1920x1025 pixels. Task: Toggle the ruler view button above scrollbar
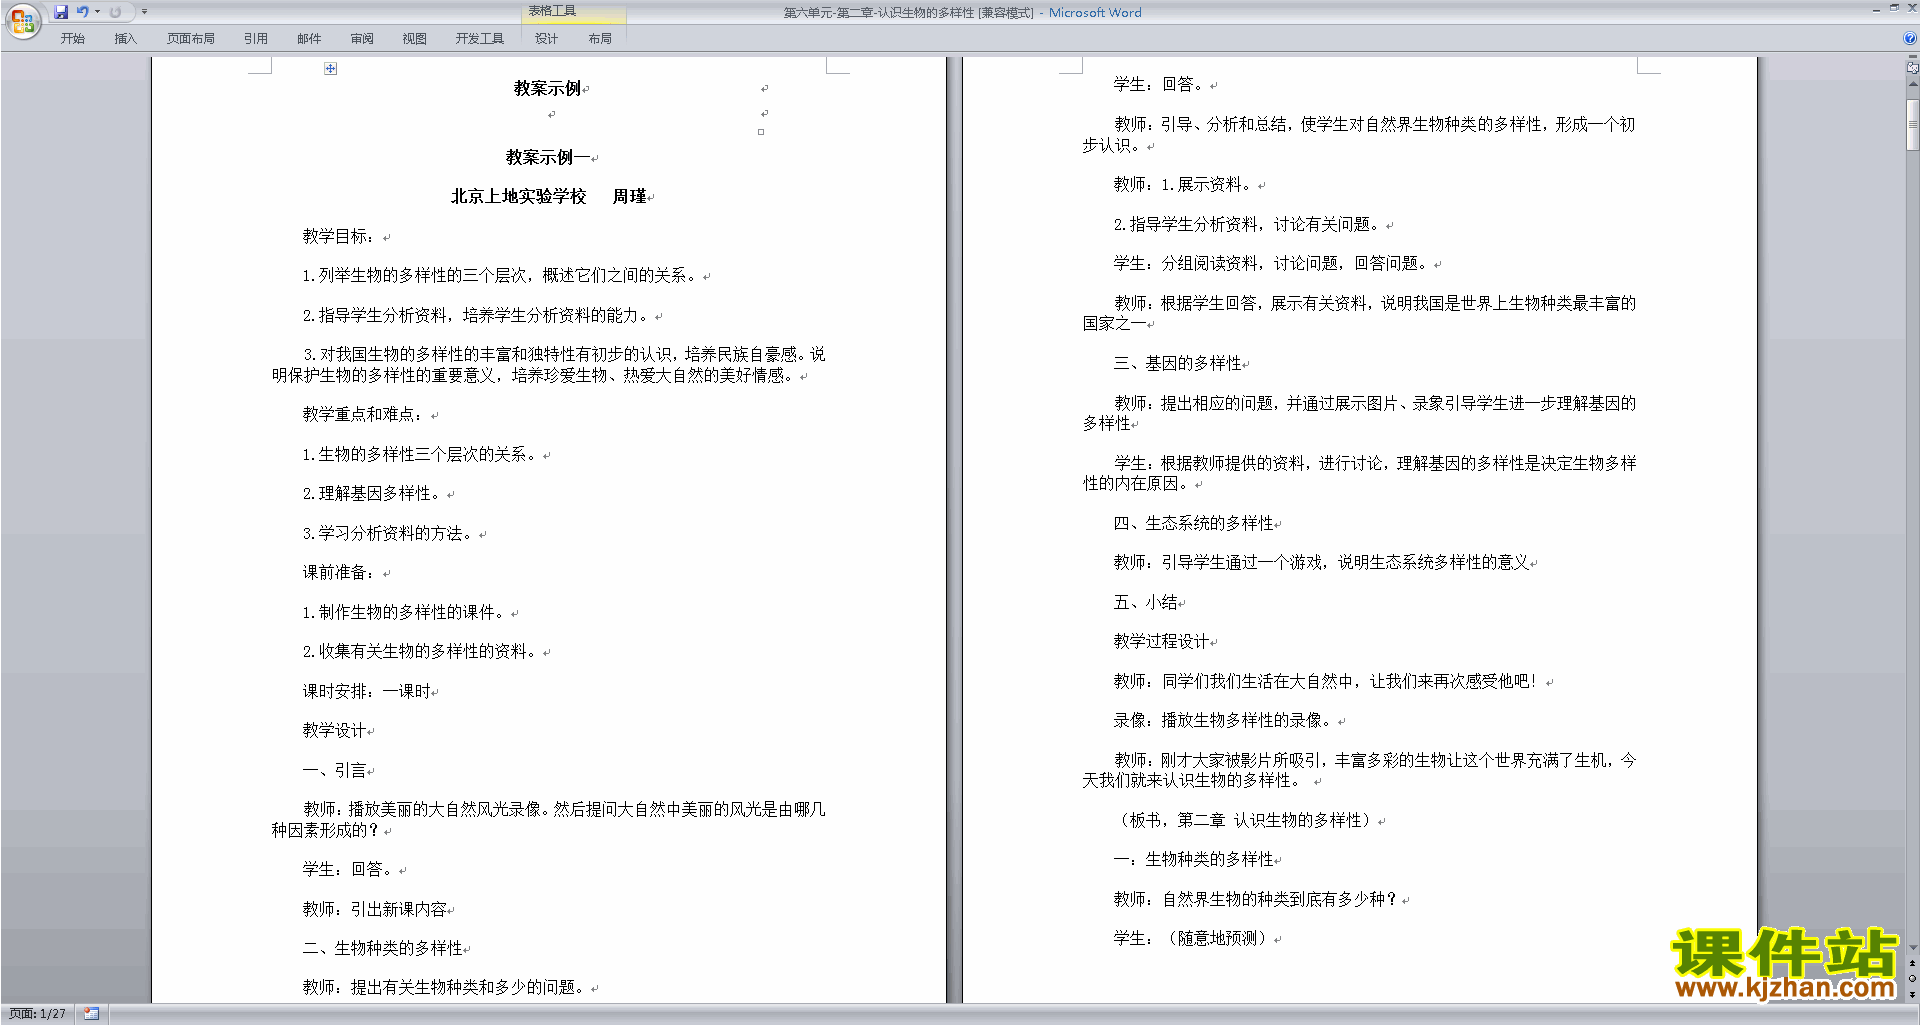point(1913,68)
